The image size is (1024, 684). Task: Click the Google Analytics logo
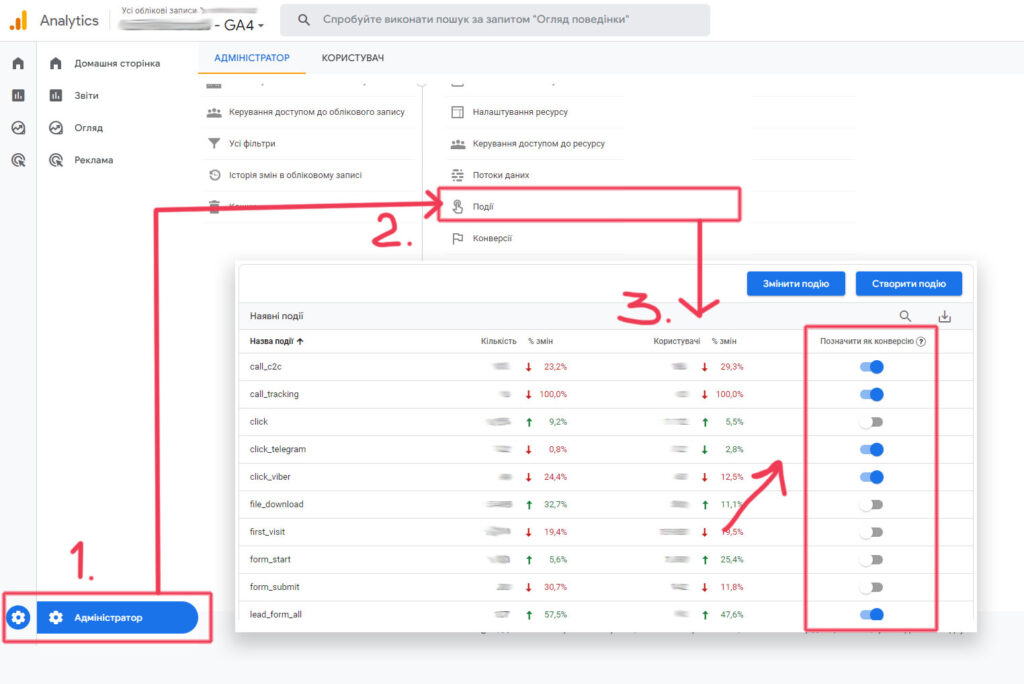(18, 20)
